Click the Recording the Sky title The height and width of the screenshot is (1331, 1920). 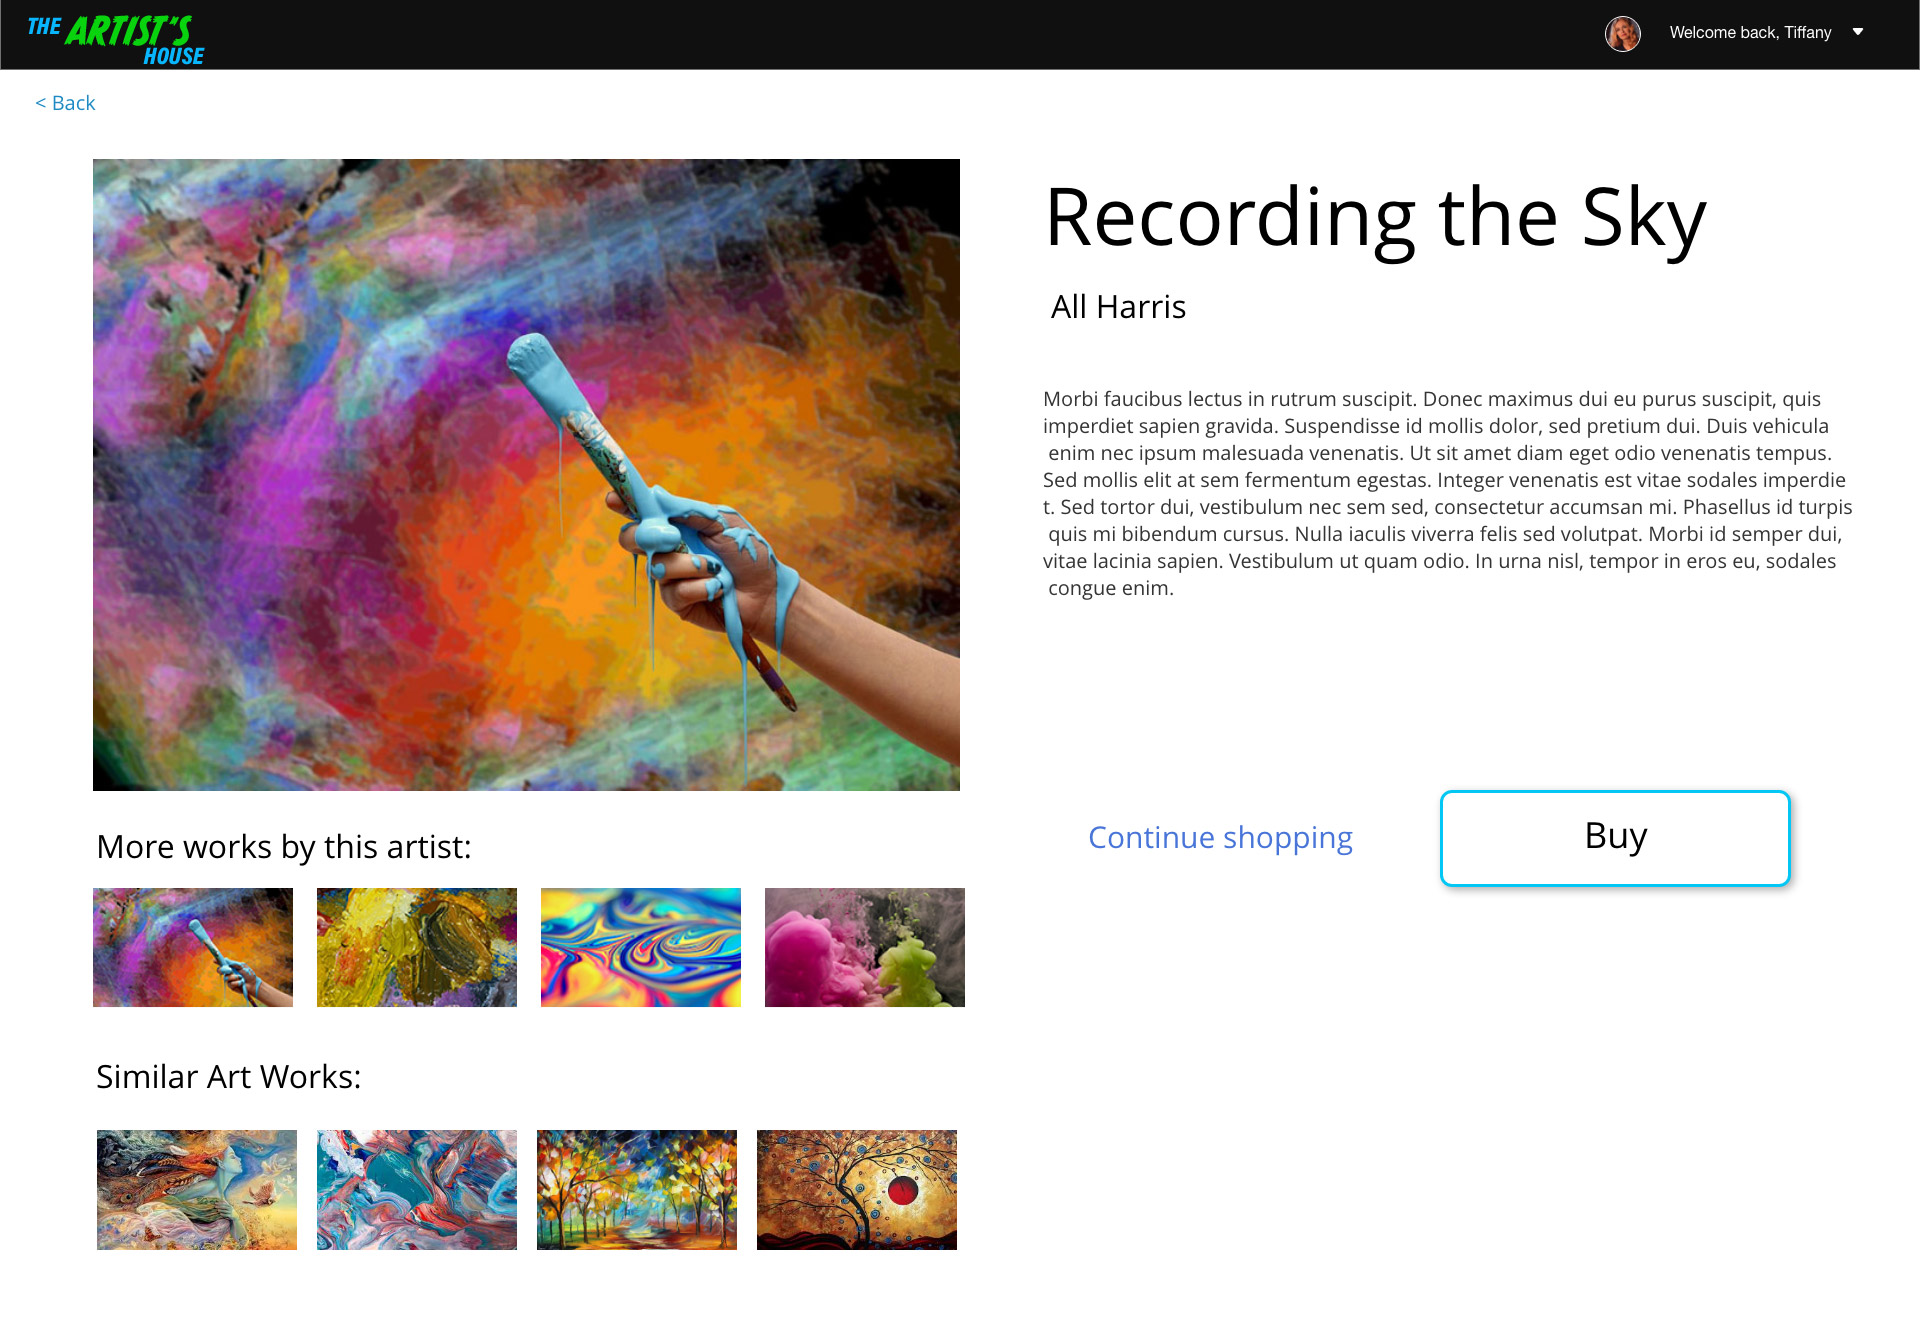pos(1376,220)
